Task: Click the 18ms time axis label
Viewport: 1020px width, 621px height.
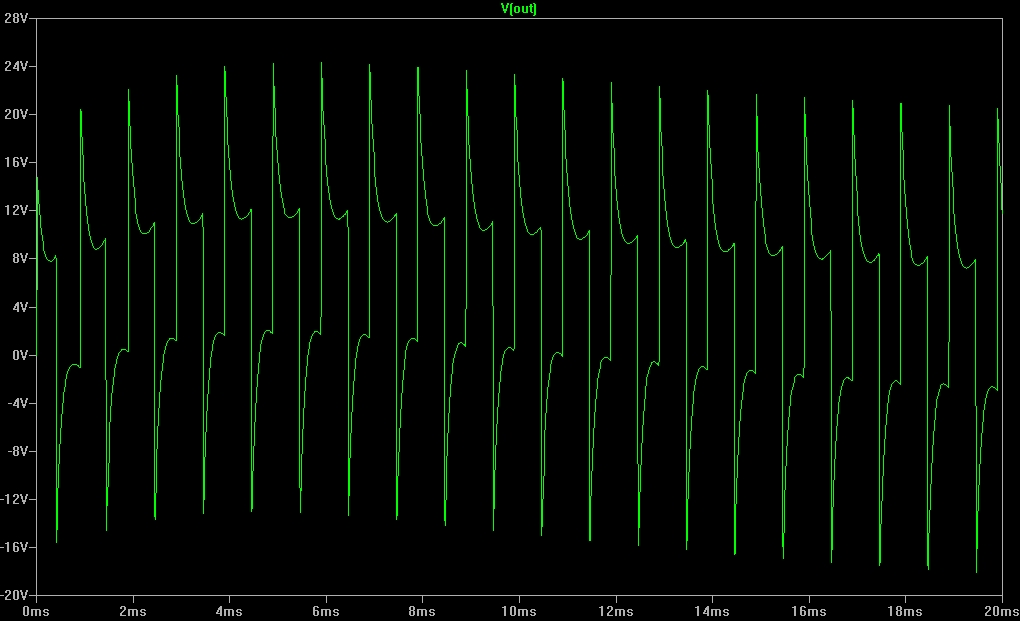Action: click(x=905, y=612)
